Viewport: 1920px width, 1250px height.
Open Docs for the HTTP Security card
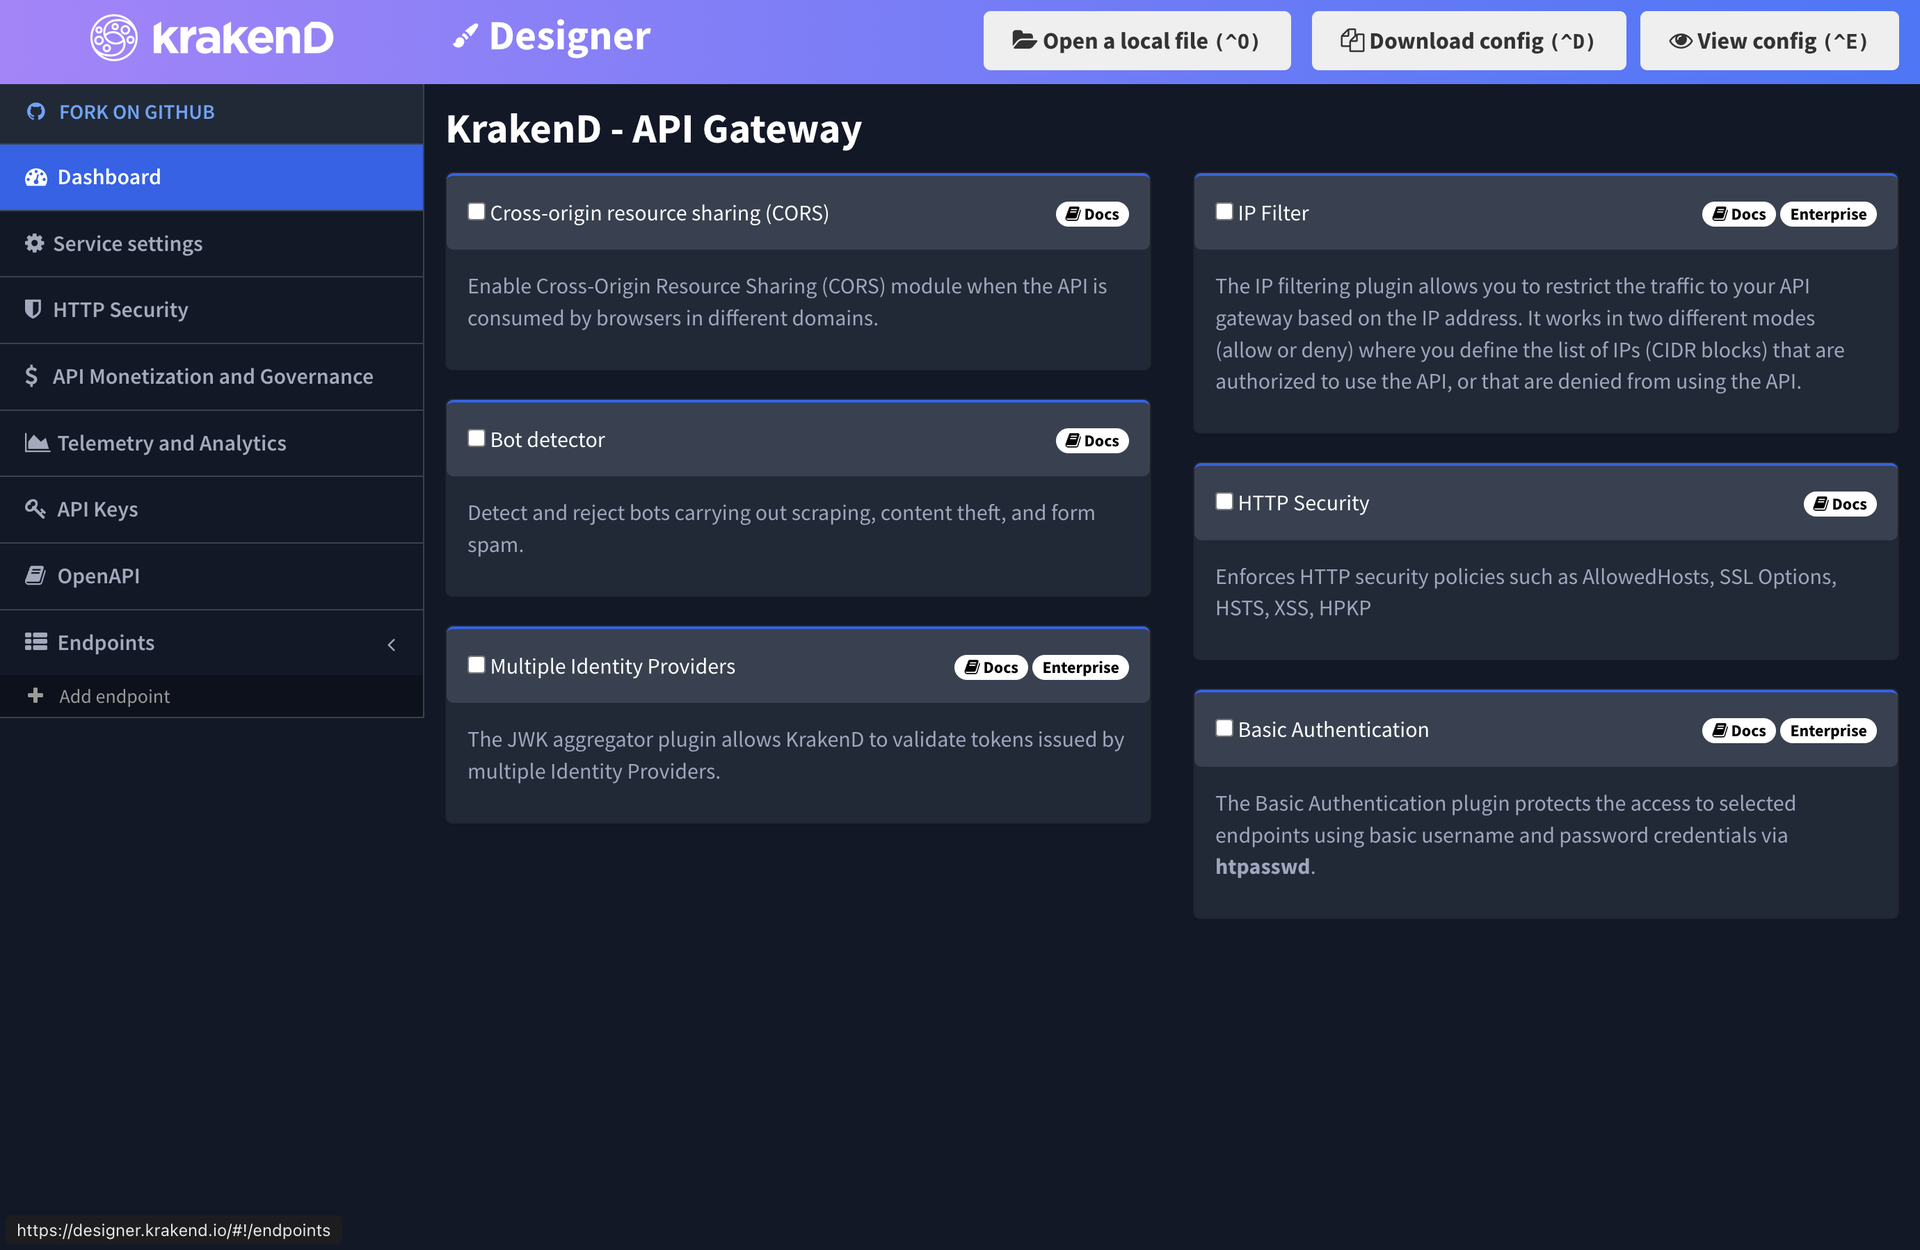point(1840,504)
